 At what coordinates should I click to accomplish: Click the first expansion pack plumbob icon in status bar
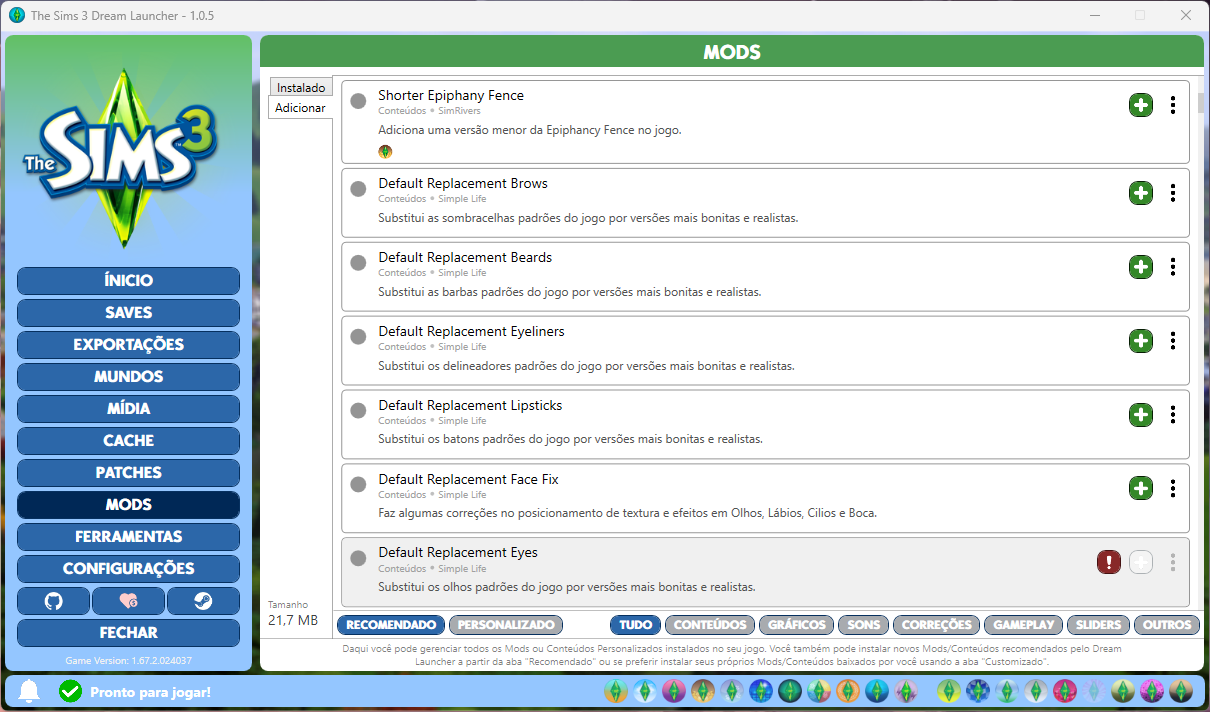[x=616, y=691]
